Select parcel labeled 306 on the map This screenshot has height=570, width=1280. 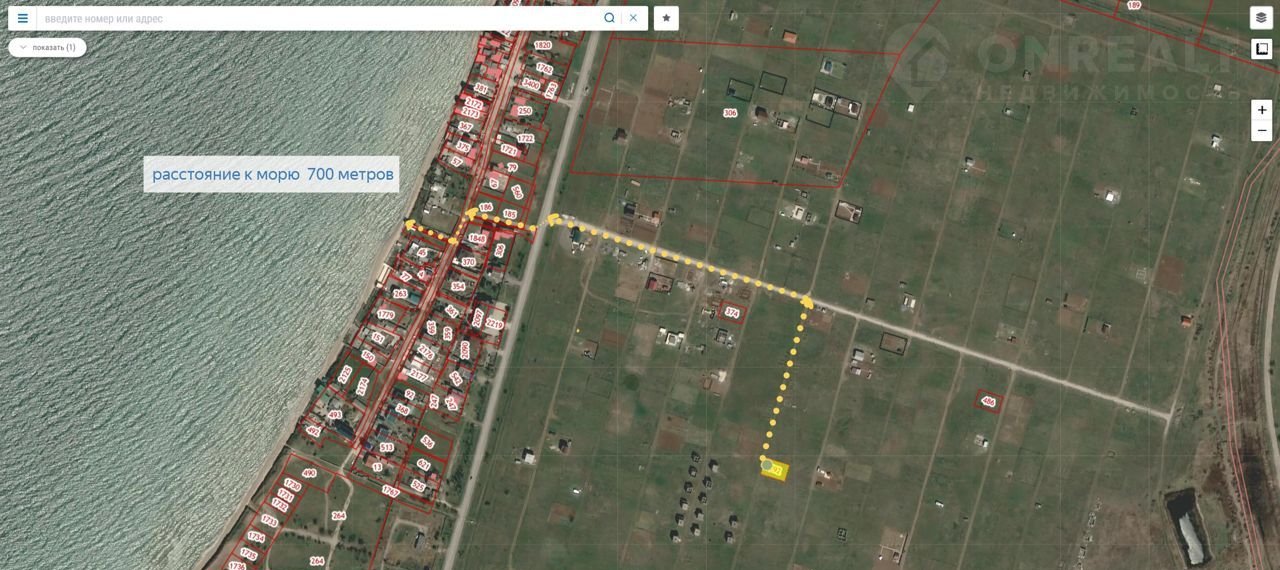(x=730, y=113)
